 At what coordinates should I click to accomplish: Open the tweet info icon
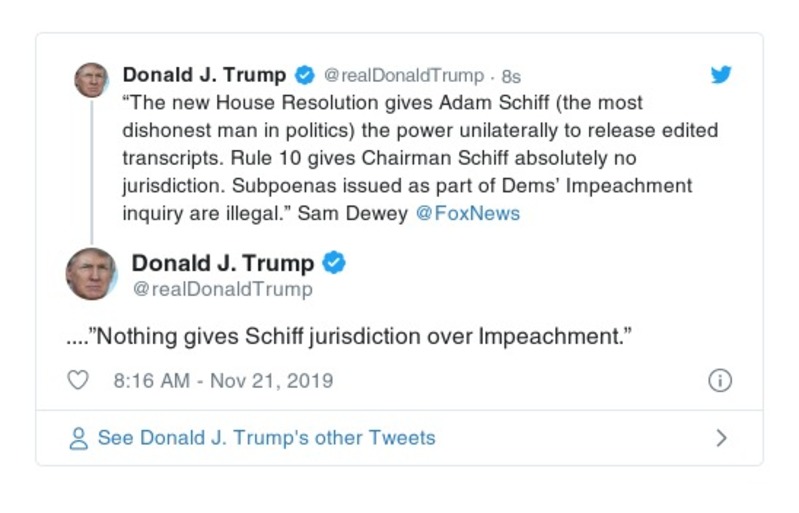[x=720, y=381]
